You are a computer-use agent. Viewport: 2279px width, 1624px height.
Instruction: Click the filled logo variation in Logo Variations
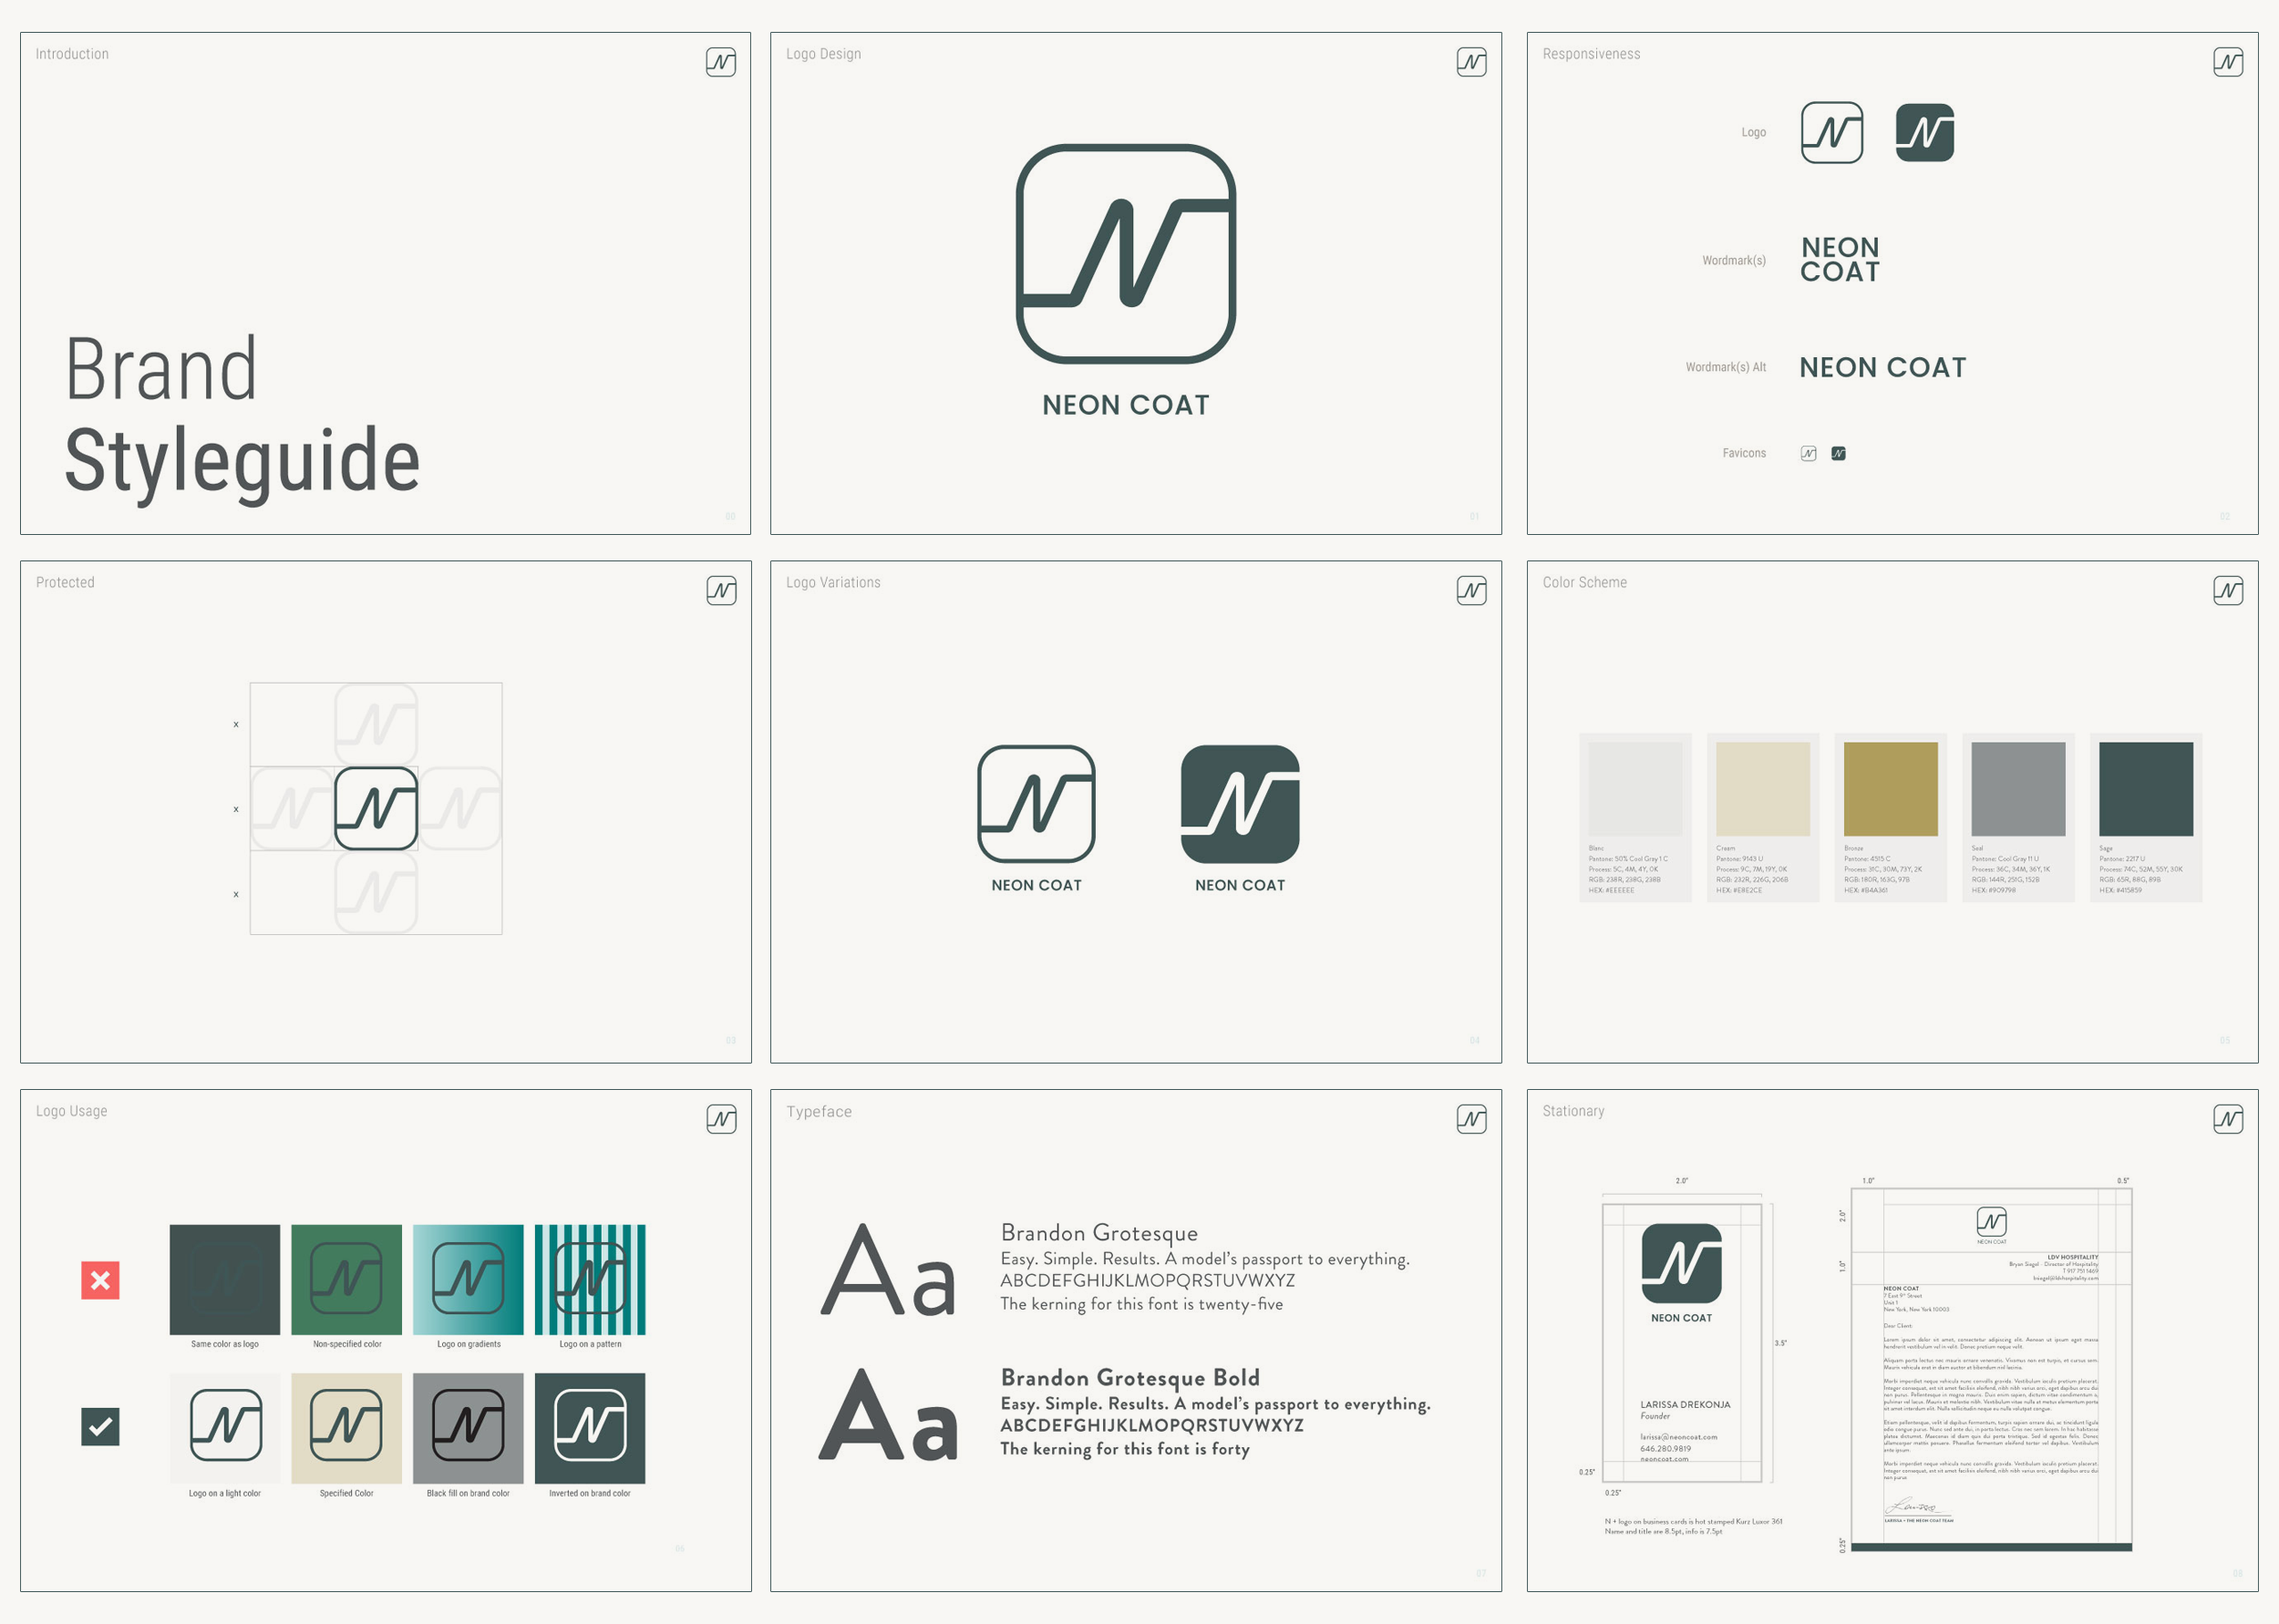coord(1240,803)
